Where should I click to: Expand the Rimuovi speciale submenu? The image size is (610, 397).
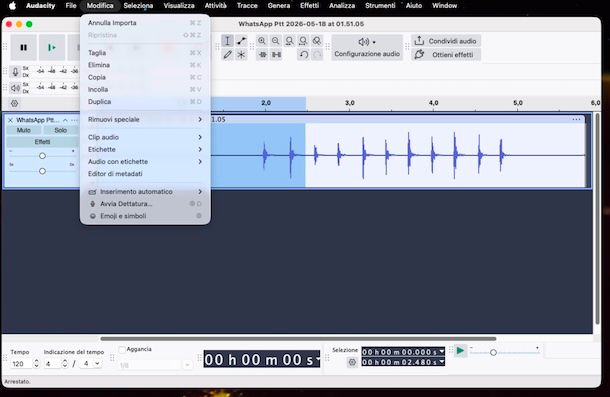tap(145, 119)
